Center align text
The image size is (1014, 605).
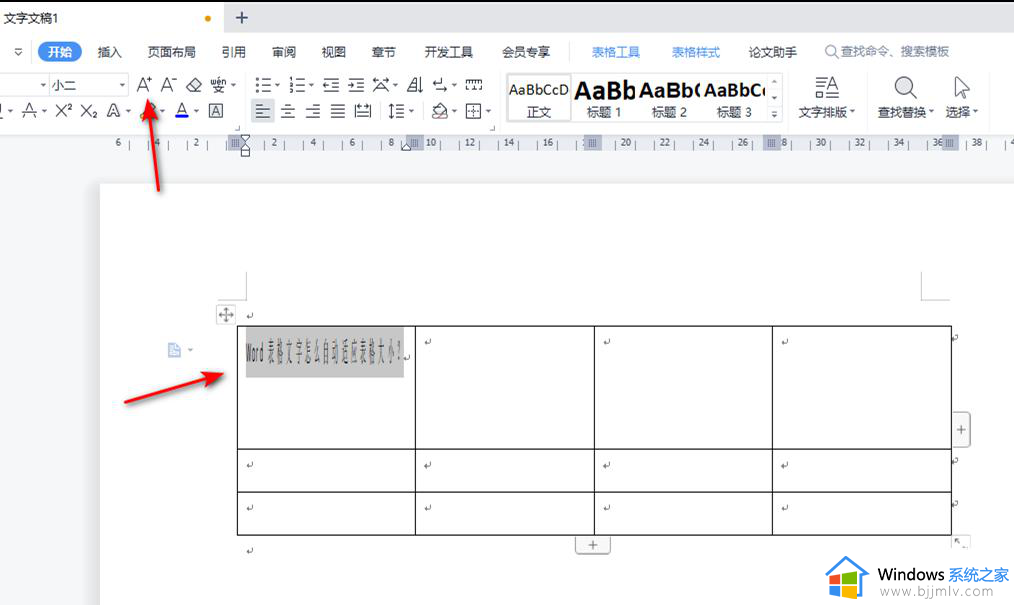[288, 111]
